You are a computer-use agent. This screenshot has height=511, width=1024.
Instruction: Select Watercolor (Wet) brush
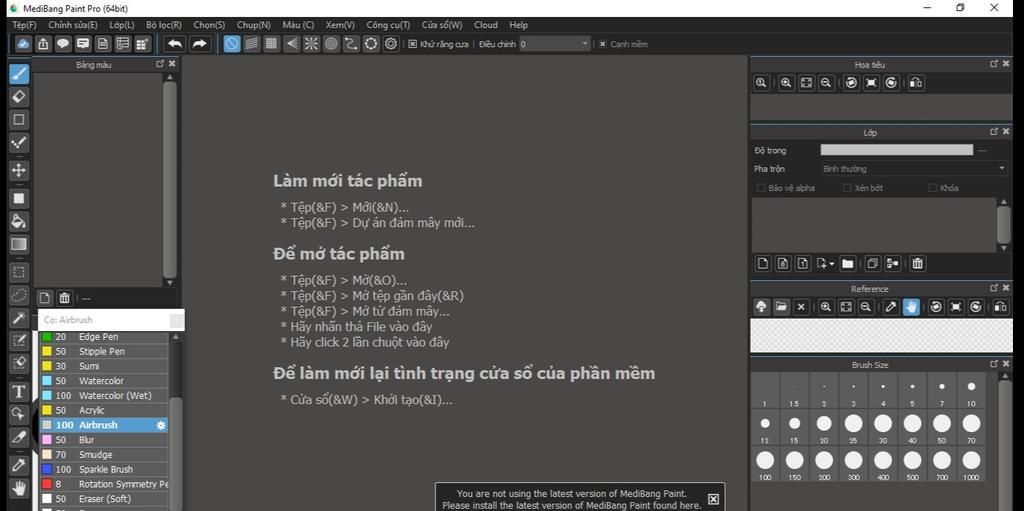click(104, 395)
